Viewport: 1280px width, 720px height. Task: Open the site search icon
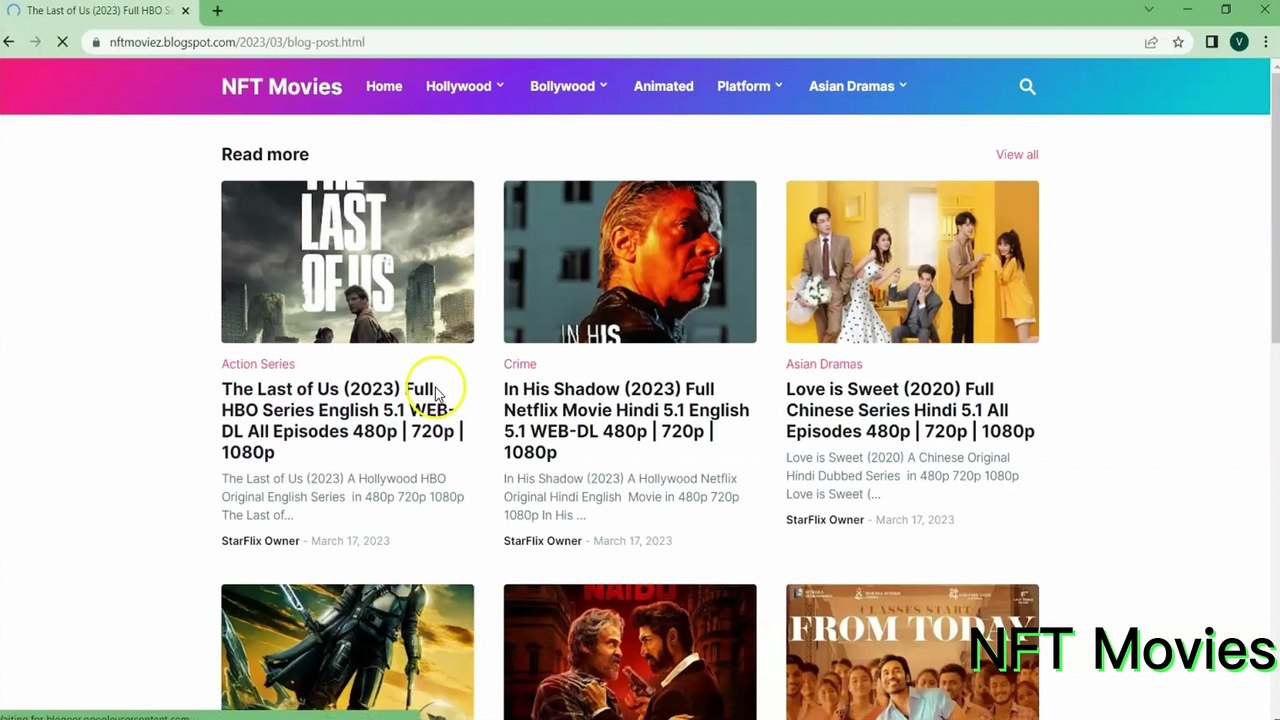pos(1027,86)
